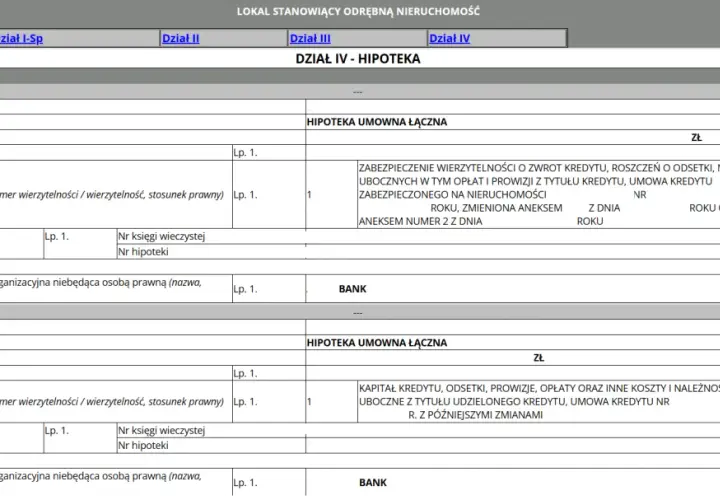The image size is (720, 500).
Task: Select the DZIAŁ IV - HIPOTEKA heading
Action: point(358,59)
